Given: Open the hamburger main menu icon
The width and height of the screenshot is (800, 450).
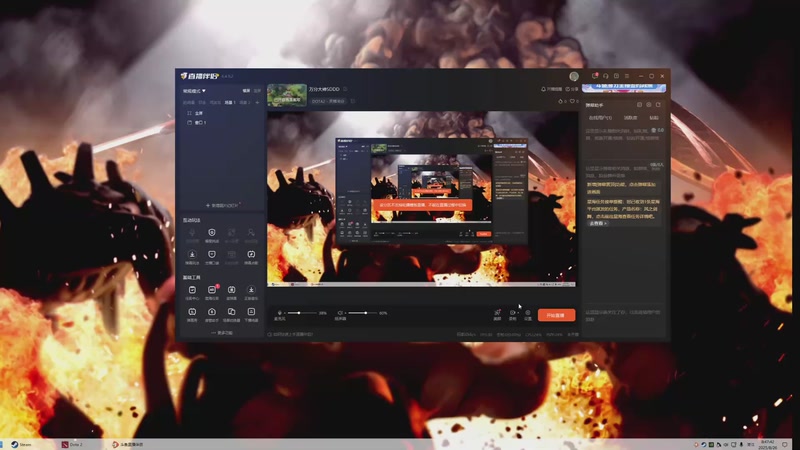Looking at the screenshot, I should 627,76.
